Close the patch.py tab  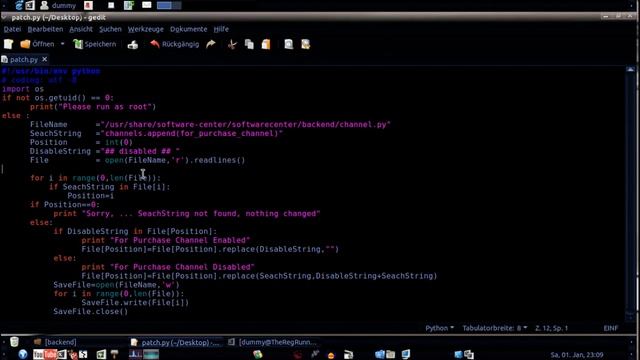[x=44, y=60]
